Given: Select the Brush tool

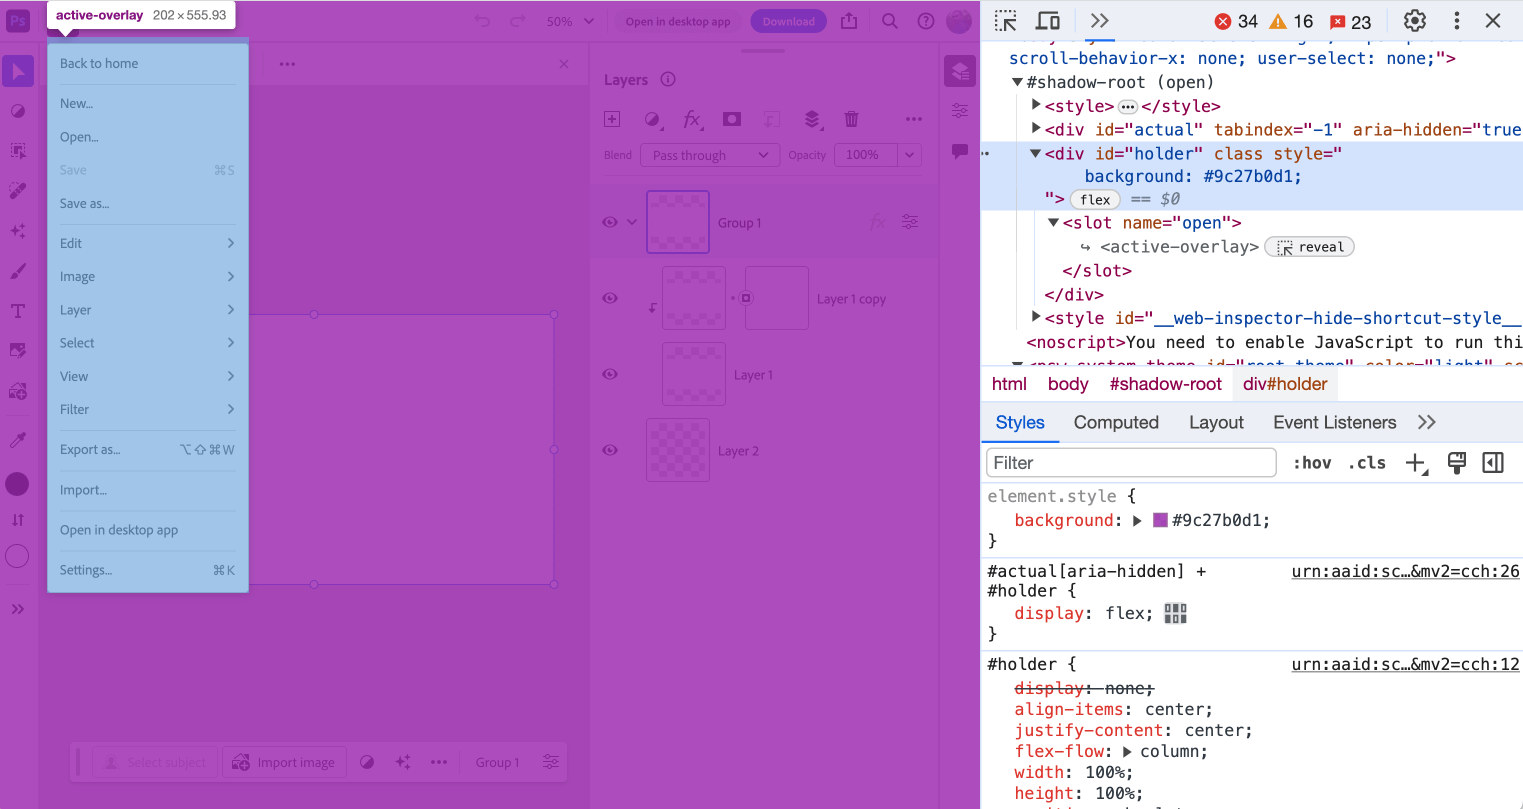Looking at the screenshot, I should point(18,271).
